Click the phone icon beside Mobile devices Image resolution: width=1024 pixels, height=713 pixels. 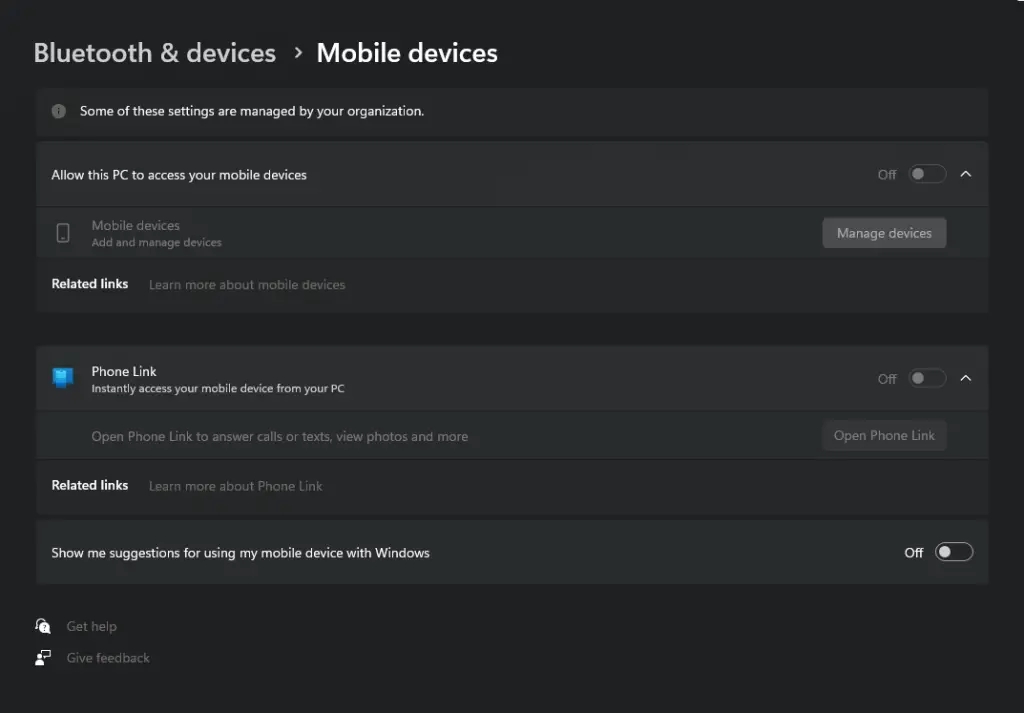pos(63,233)
